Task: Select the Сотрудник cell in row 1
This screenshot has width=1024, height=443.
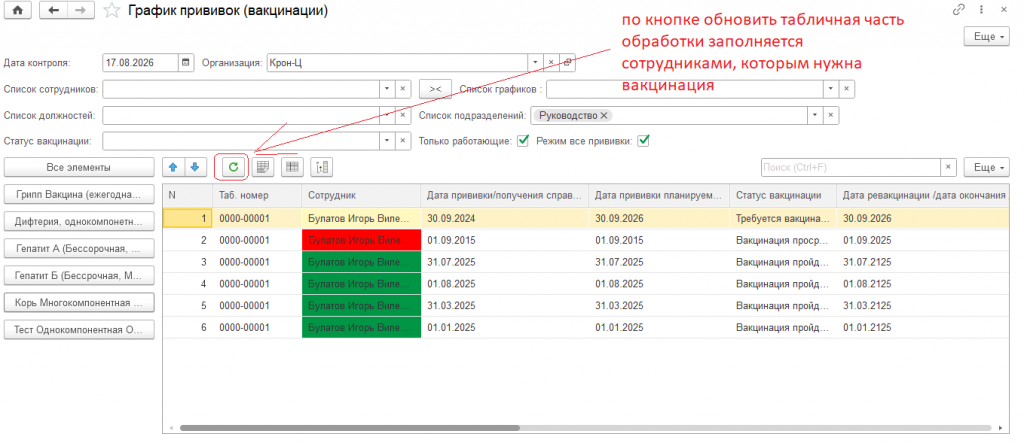Action: pyautogui.click(x=361, y=218)
